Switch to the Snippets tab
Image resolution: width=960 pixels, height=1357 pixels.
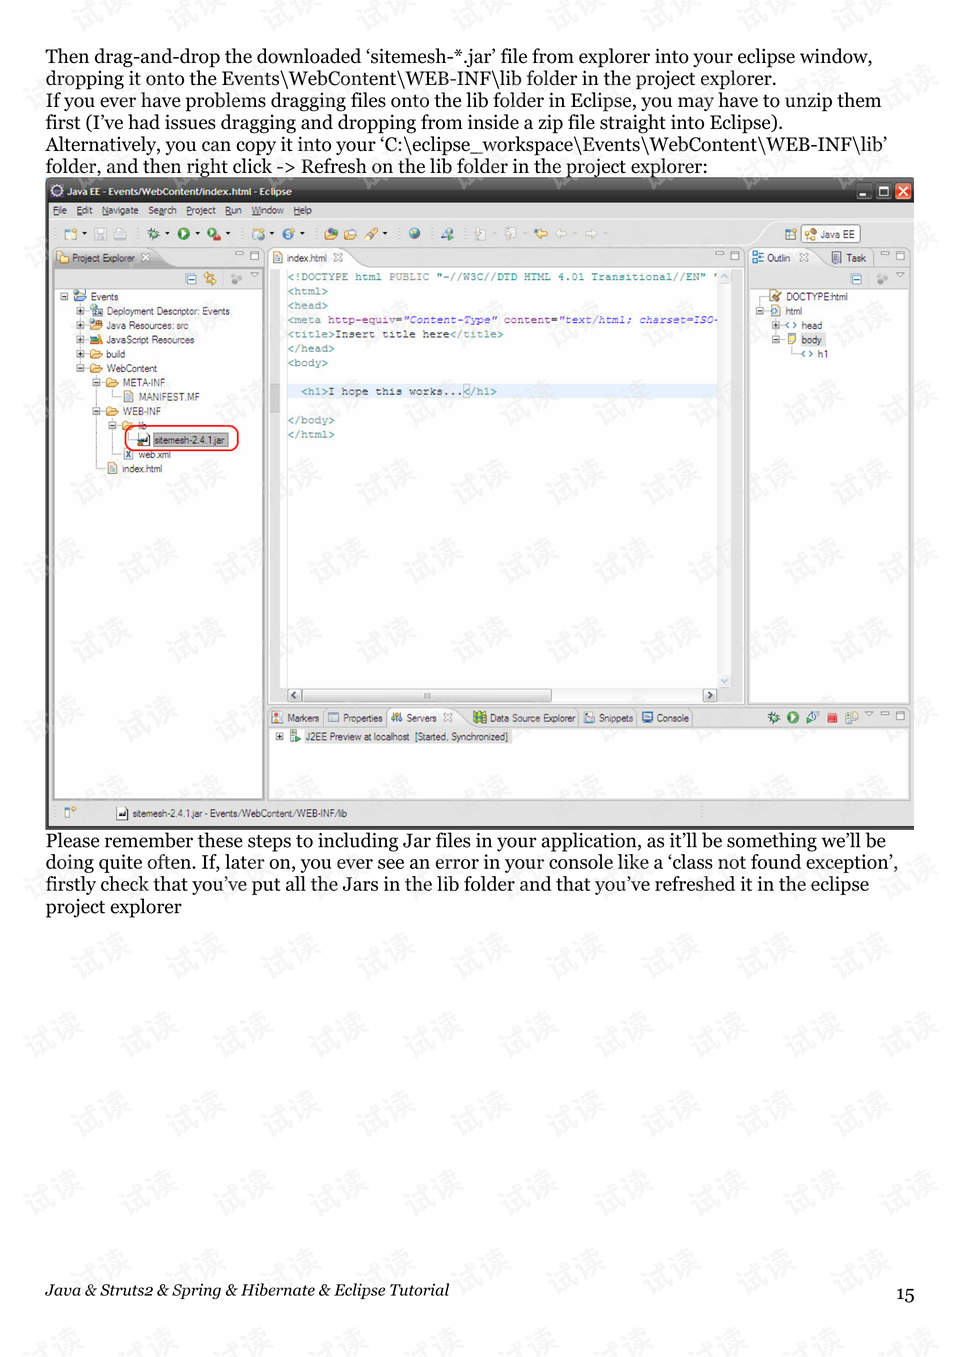609,718
